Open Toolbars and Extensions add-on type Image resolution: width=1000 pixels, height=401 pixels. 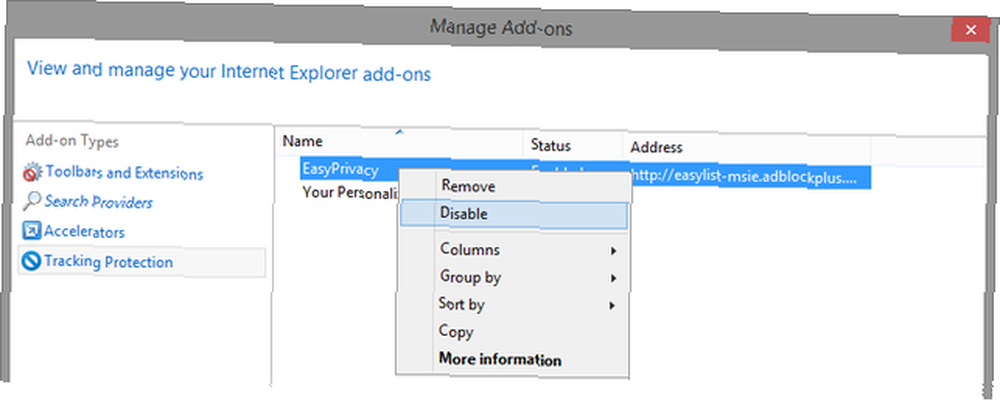click(x=124, y=173)
